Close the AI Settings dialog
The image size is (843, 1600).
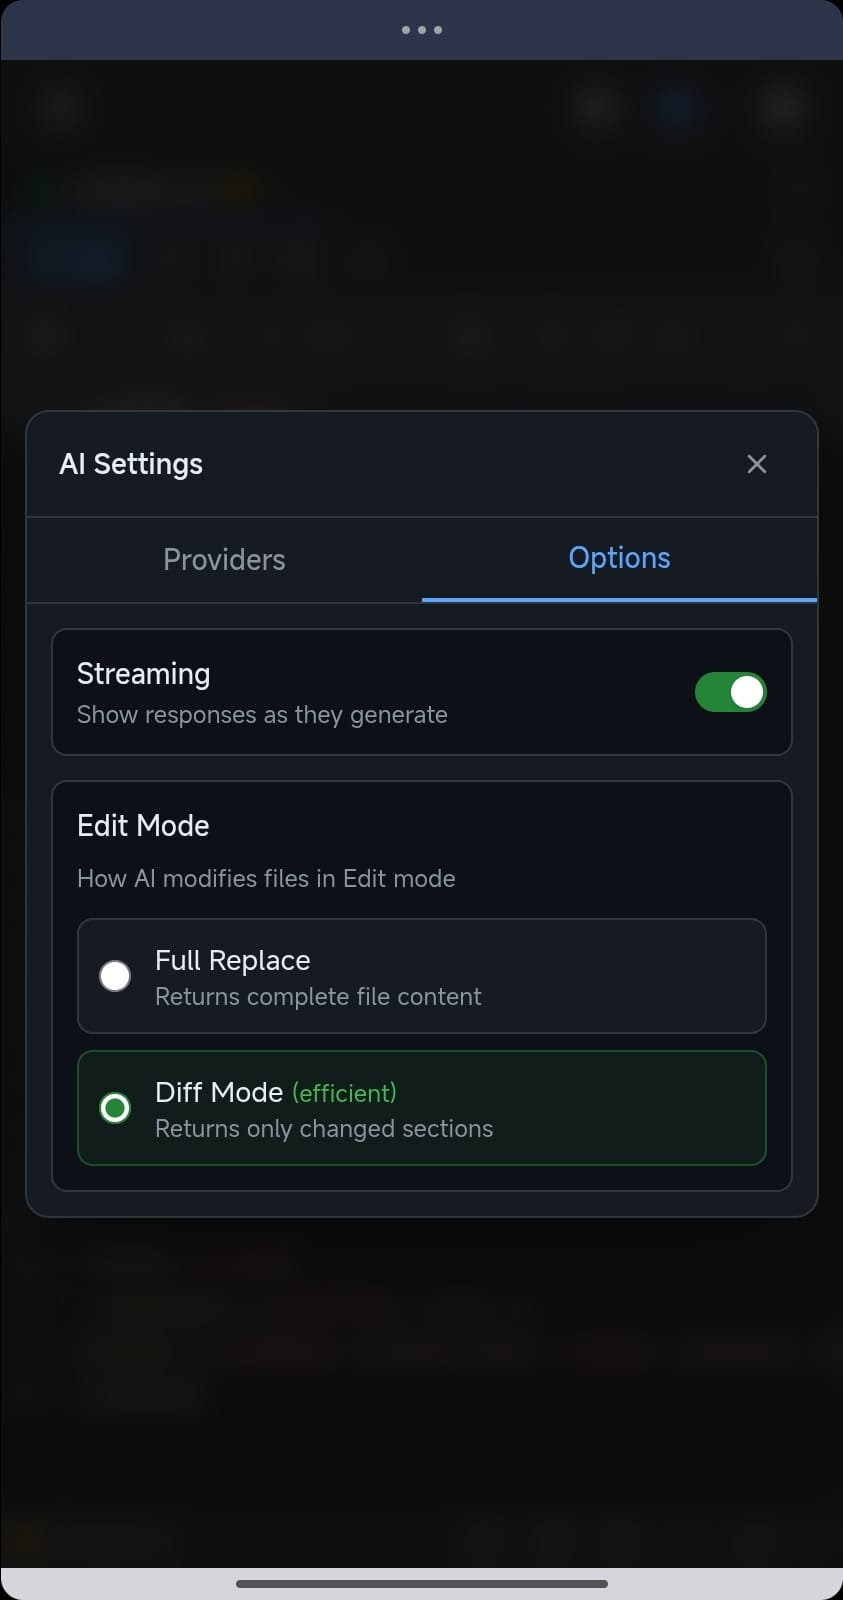pyautogui.click(x=757, y=464)
